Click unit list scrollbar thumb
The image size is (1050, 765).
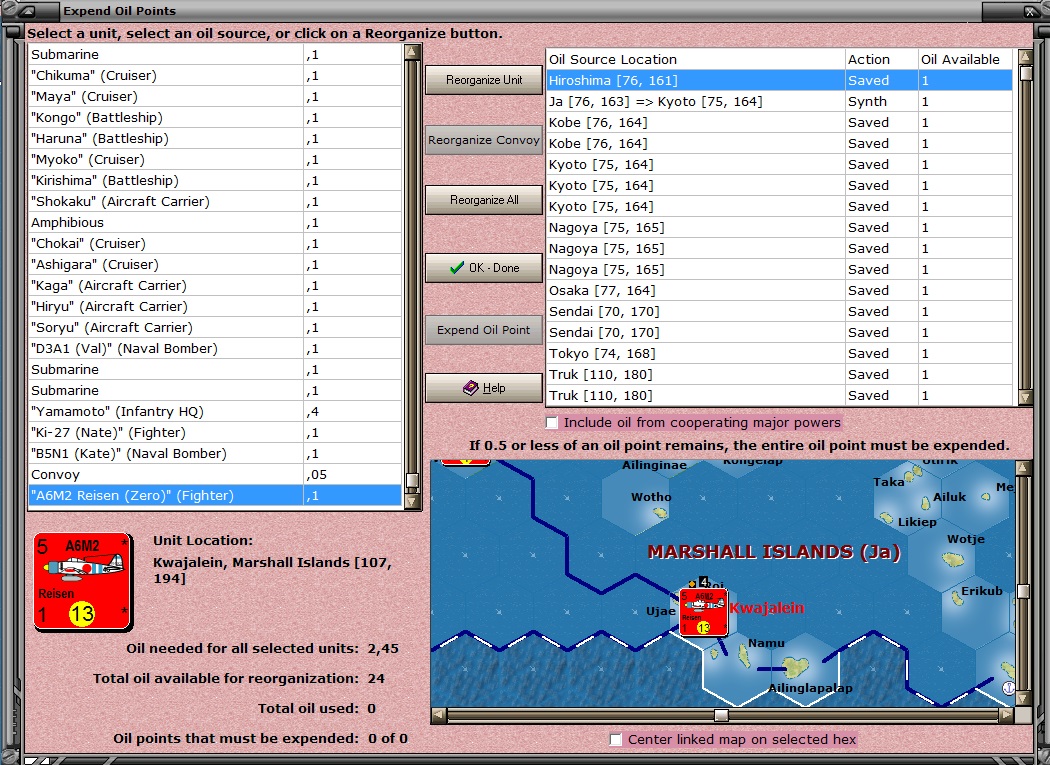pyautogui.click(x=412, y=480)
